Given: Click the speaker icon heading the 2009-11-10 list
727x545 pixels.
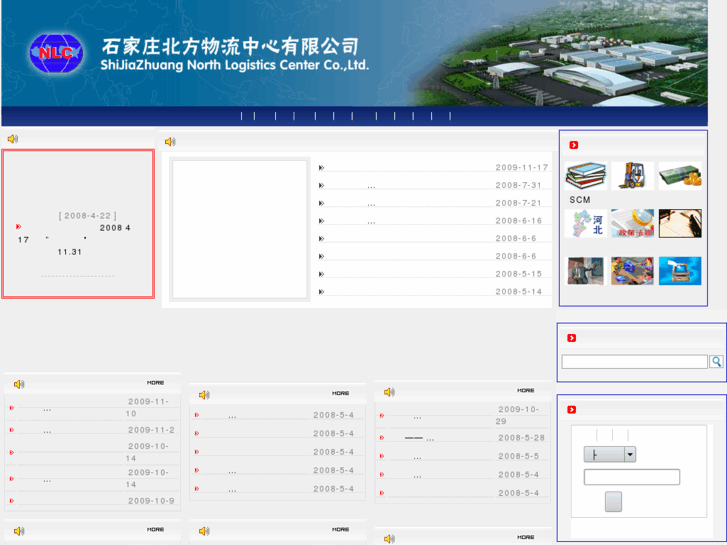Looking at the screenshot, I should (x=19, y=384).
